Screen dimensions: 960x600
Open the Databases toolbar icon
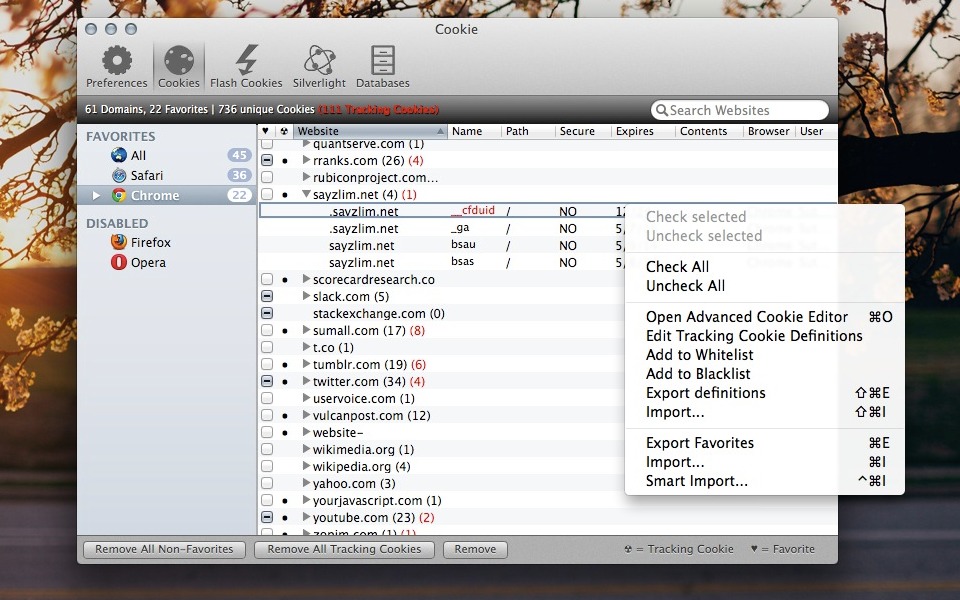[x=382, y=62]
